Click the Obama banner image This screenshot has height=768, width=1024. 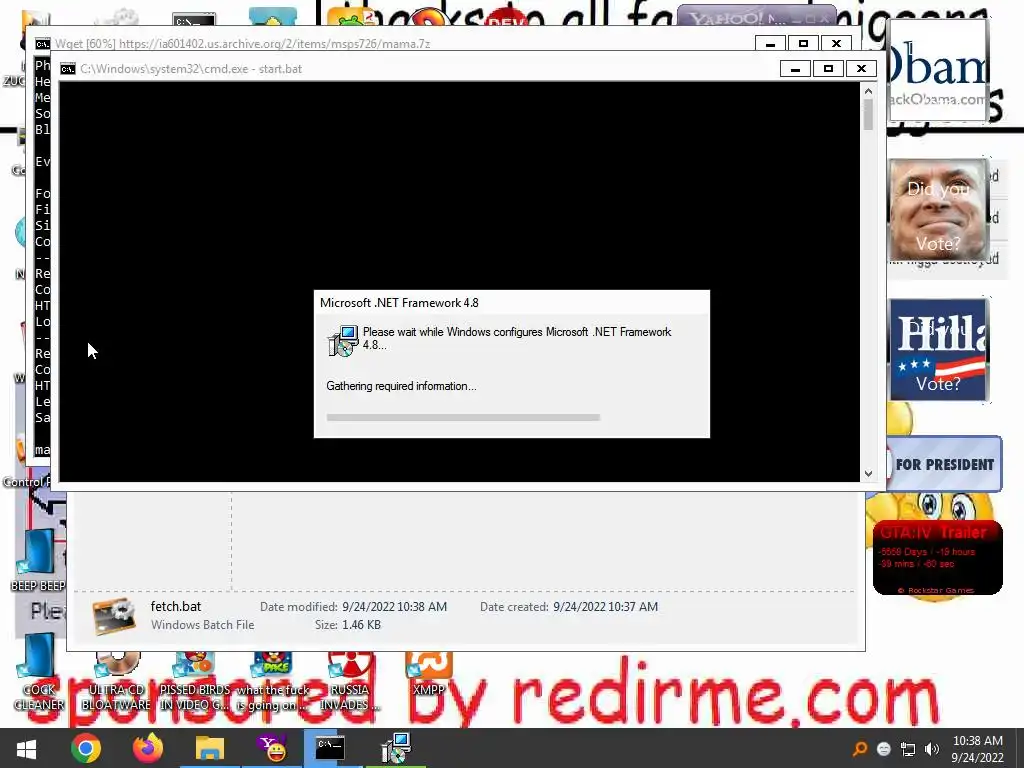point(938,71)
